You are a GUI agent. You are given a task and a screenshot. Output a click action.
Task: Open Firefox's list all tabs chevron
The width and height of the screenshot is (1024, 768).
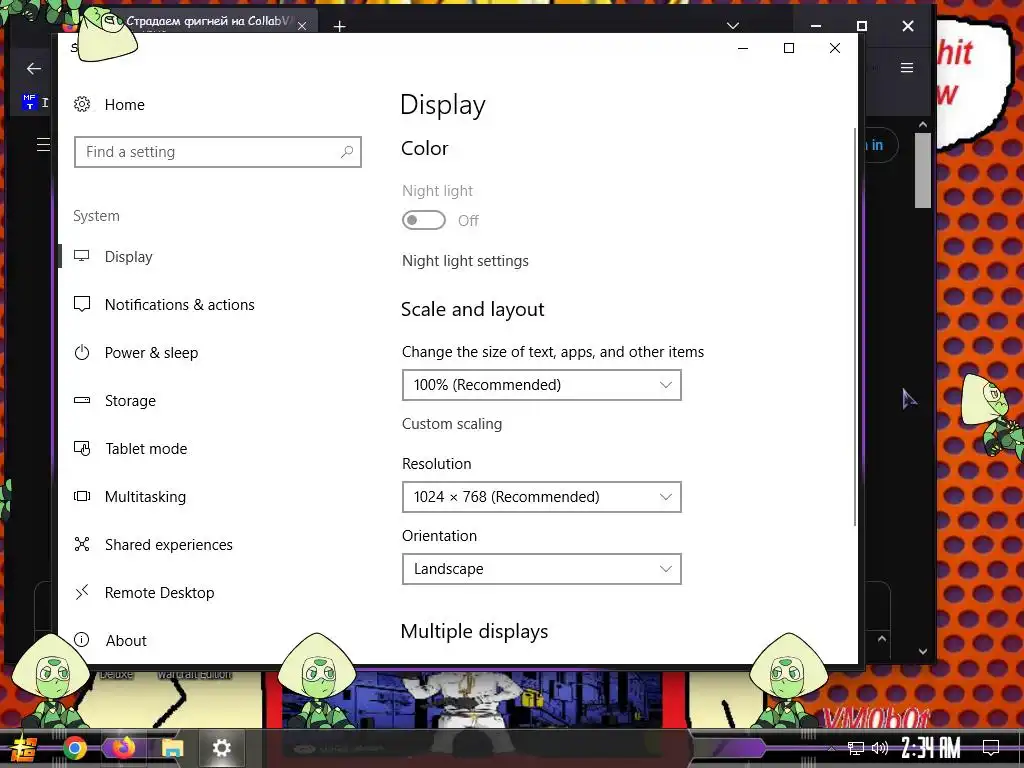click(x=733, y=26)
